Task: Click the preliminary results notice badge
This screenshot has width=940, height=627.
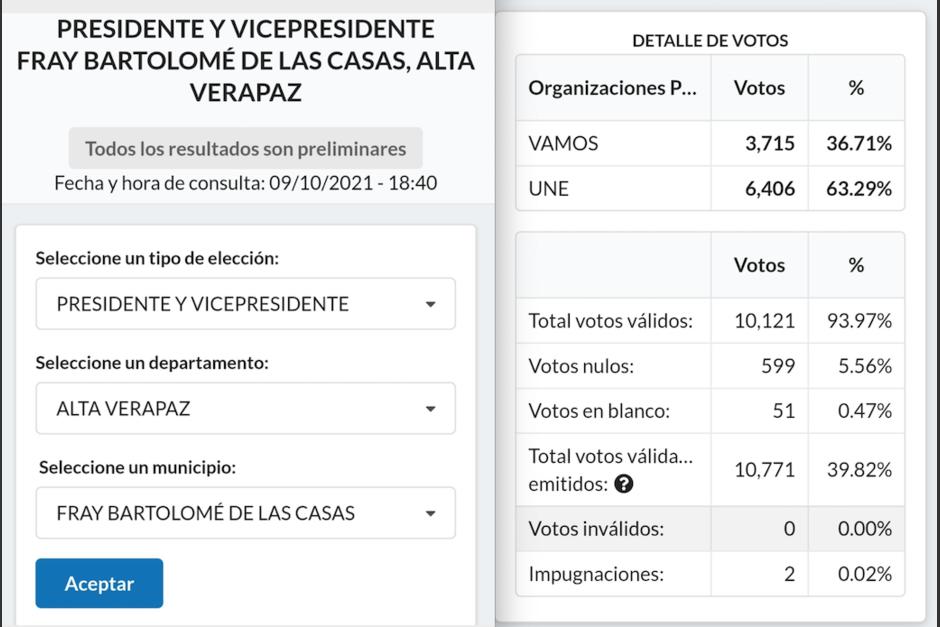Action: [248, 148]
